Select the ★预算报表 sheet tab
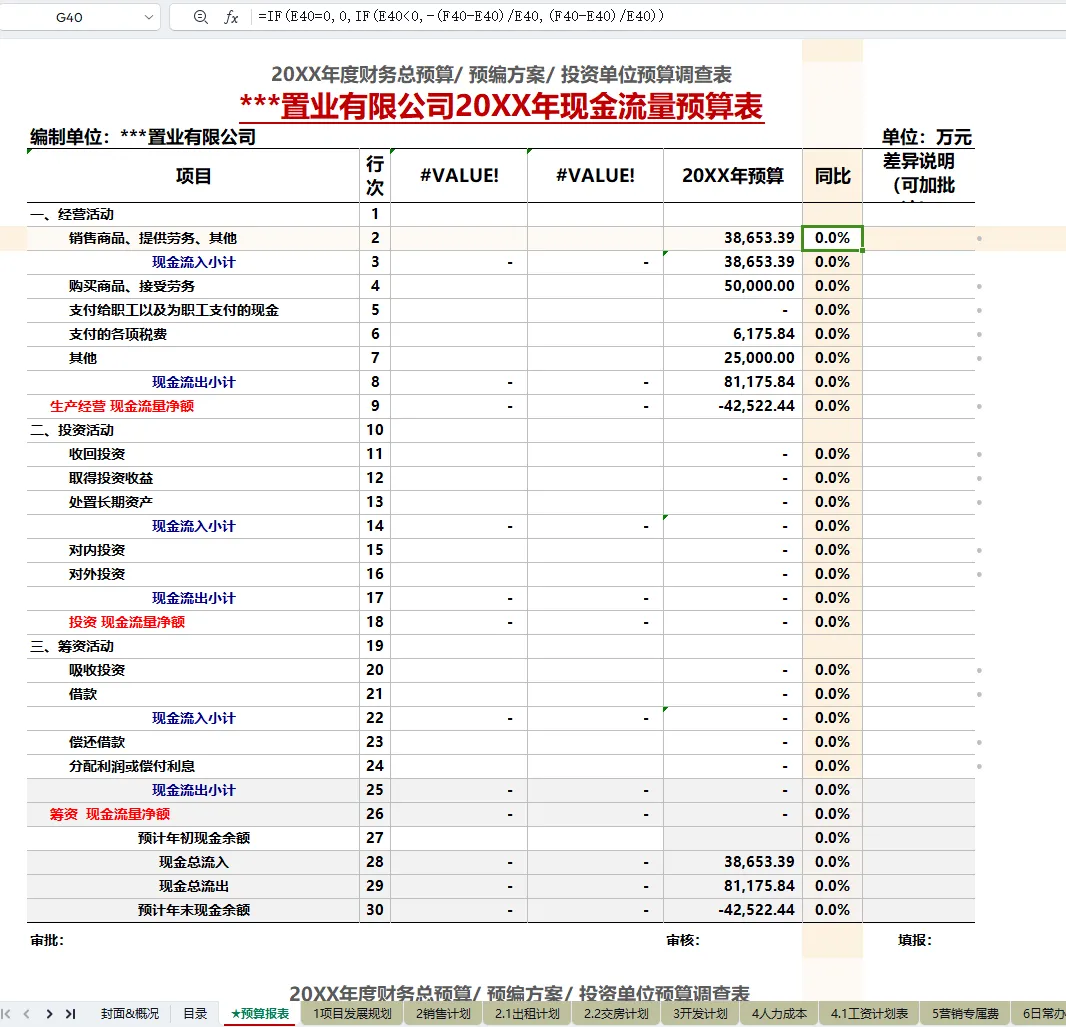Image resolution: width=1066 pixels, height=1027 pixels. coord(260,1013)
